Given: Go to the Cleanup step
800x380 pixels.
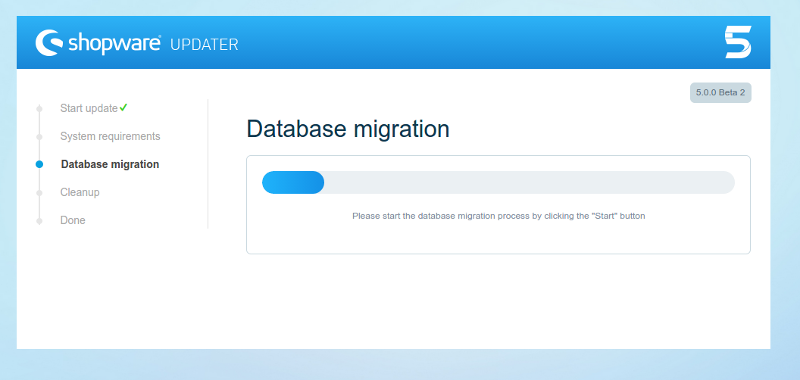Looking at the screenshot, I should [x=80, y=192].
